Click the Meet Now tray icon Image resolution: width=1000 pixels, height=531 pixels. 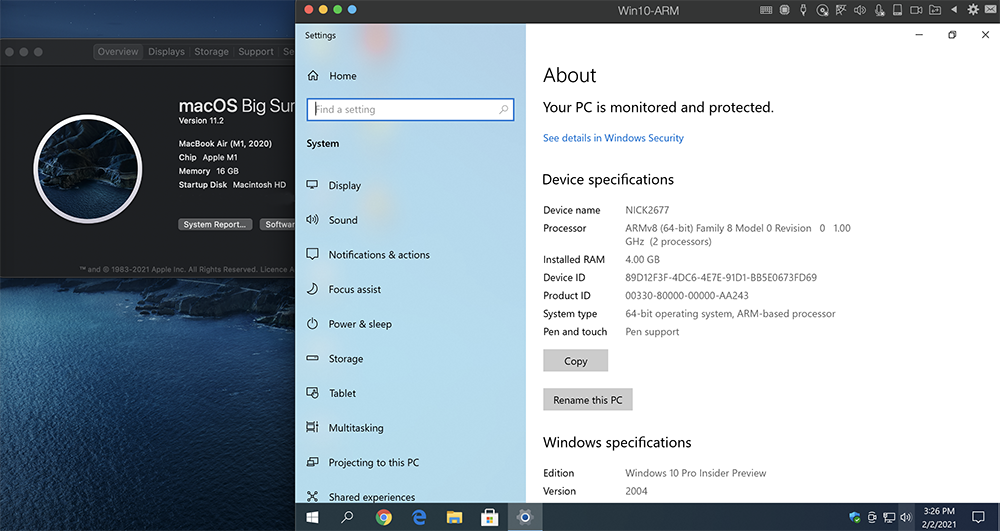coord(872,517)
